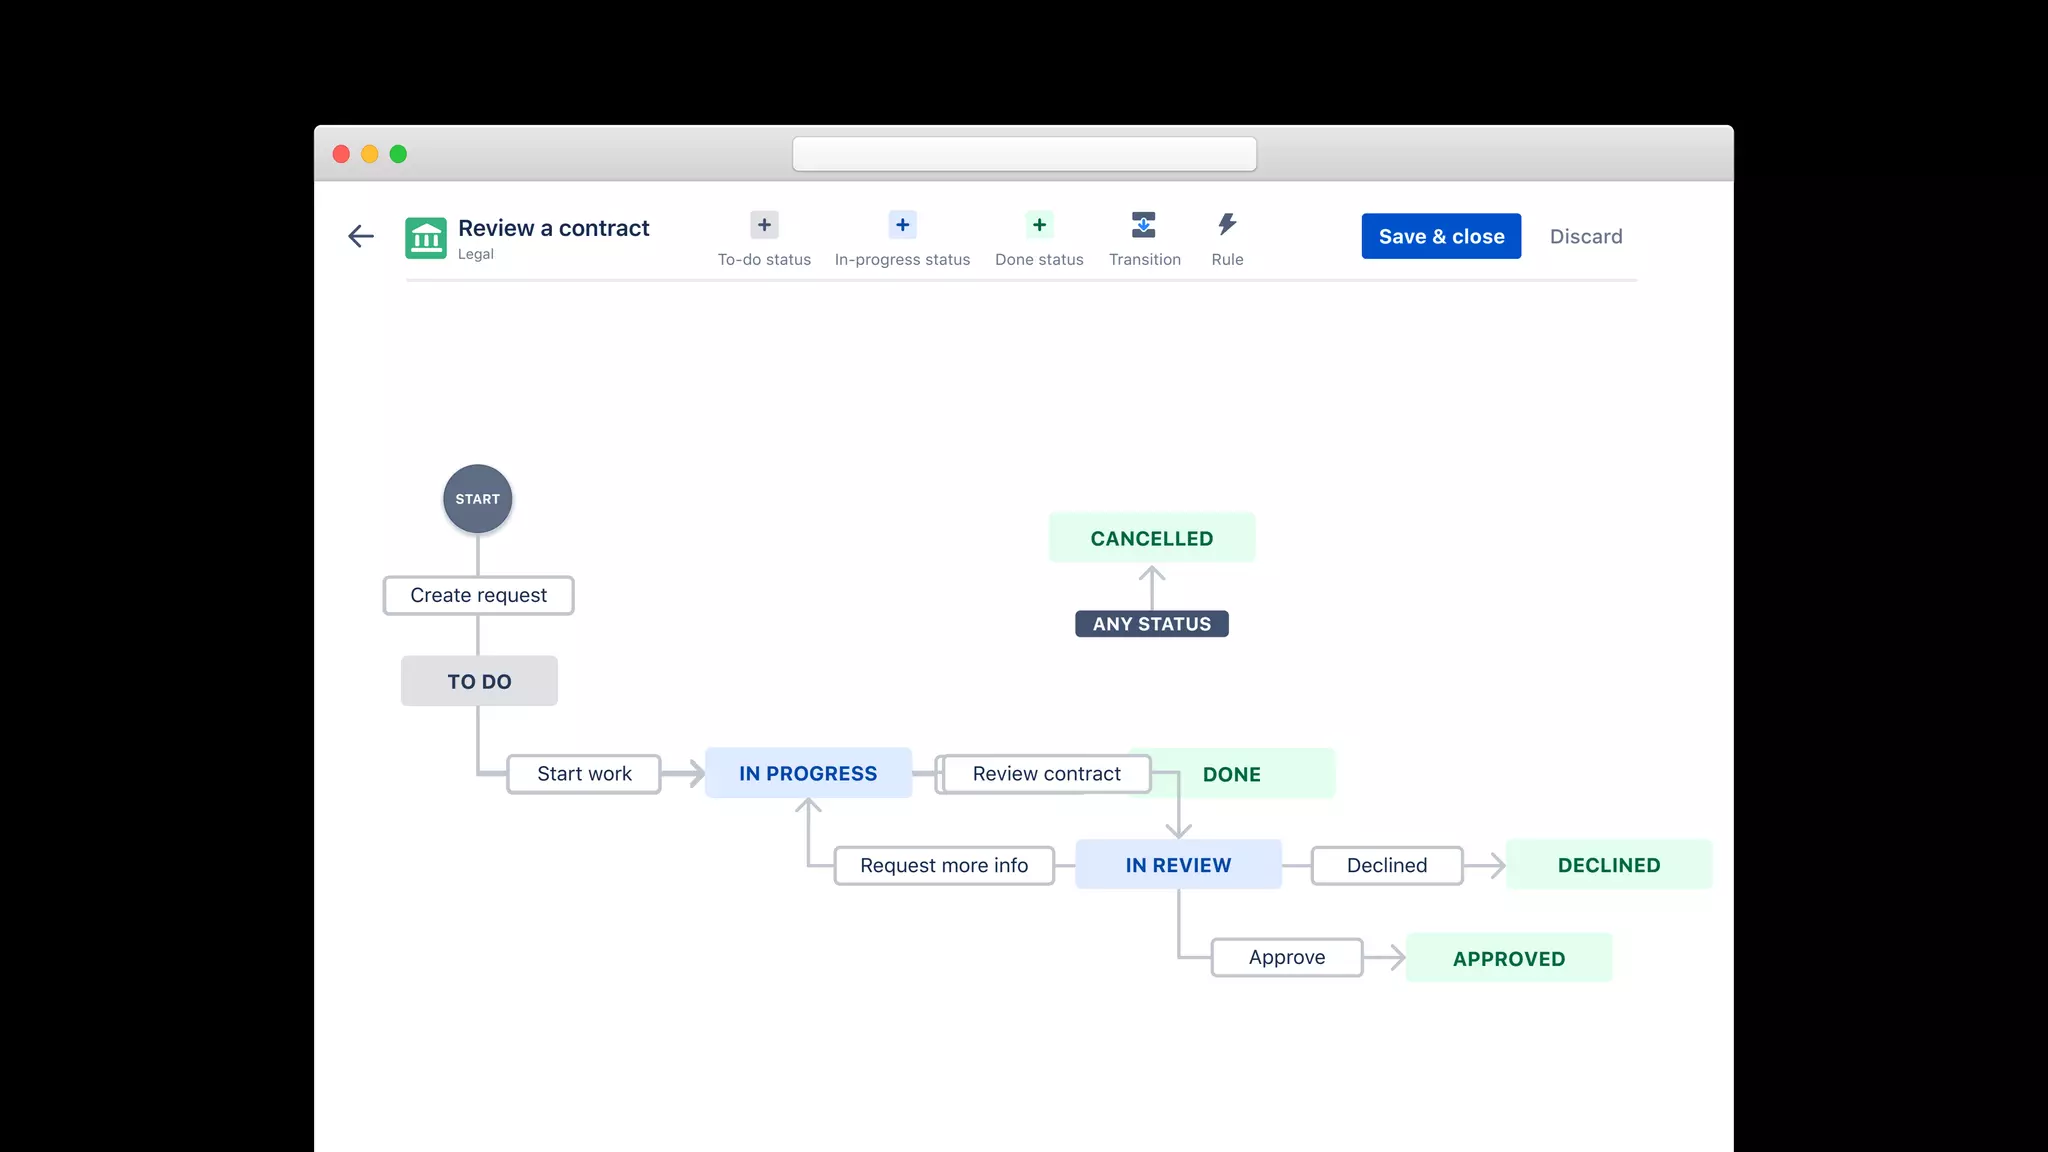Click the ANY STATUS label
The image size is (2048, 1152).
pos(1152,624)
